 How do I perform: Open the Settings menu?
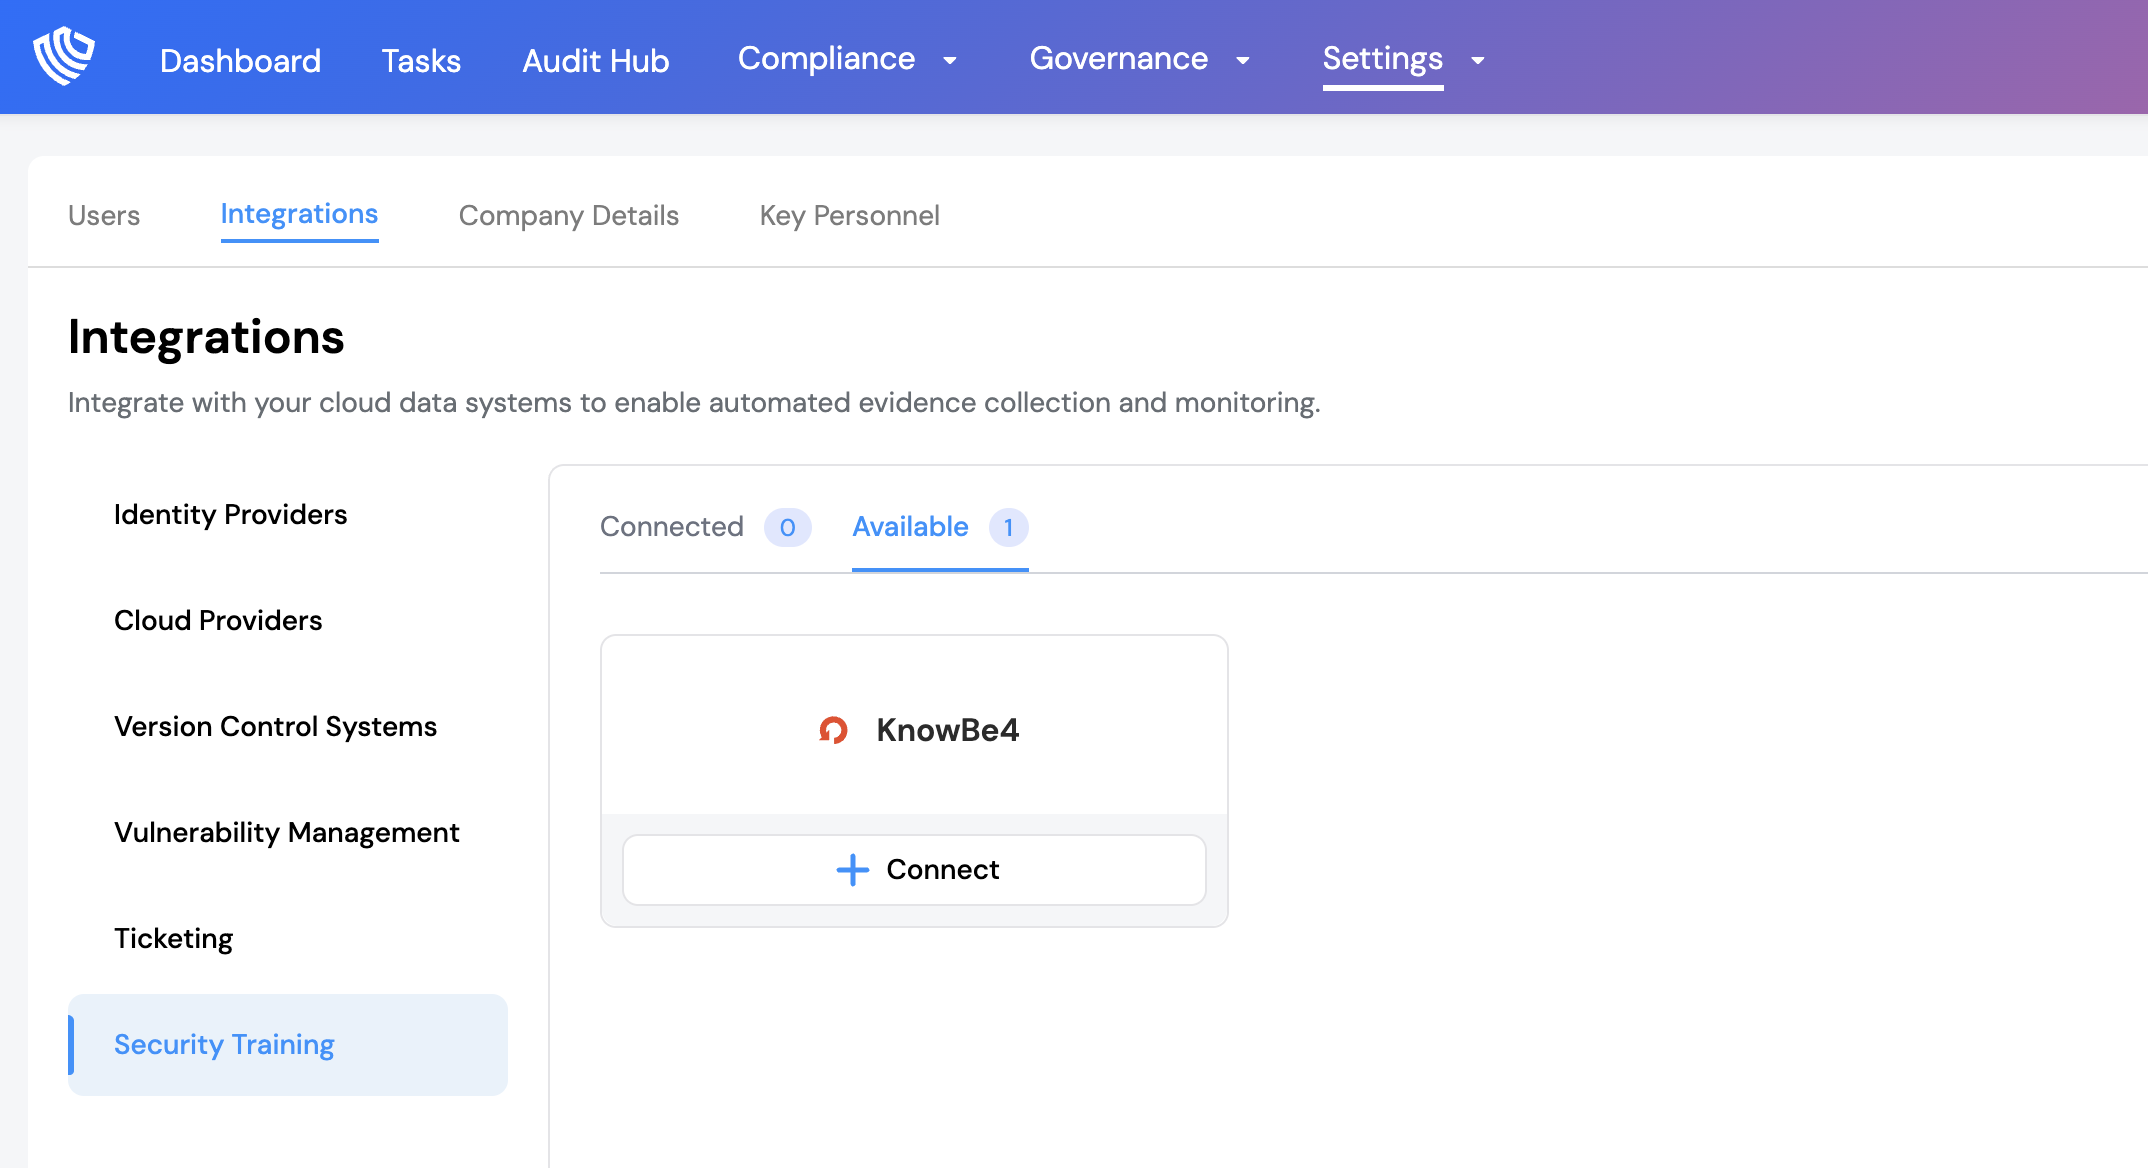point(1383,59)
